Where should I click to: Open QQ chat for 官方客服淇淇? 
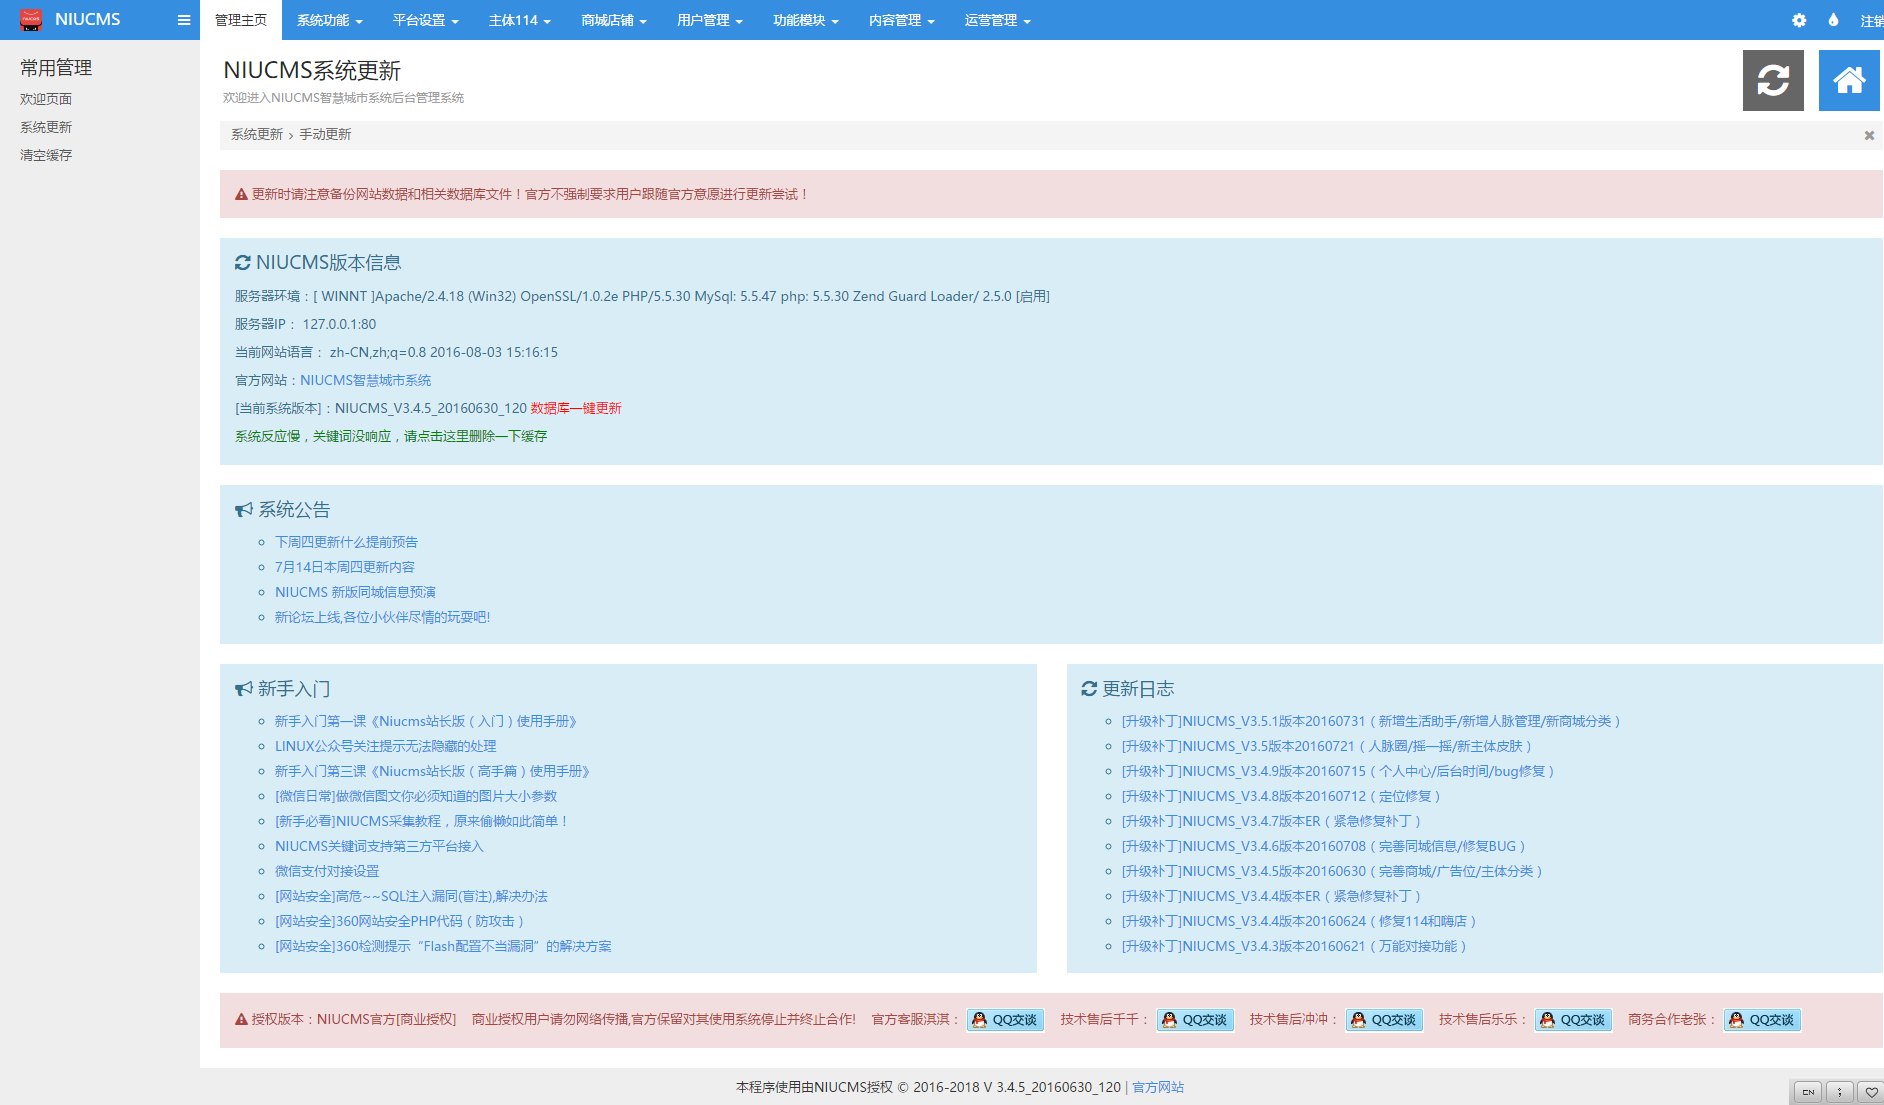pos(1005,1020)
